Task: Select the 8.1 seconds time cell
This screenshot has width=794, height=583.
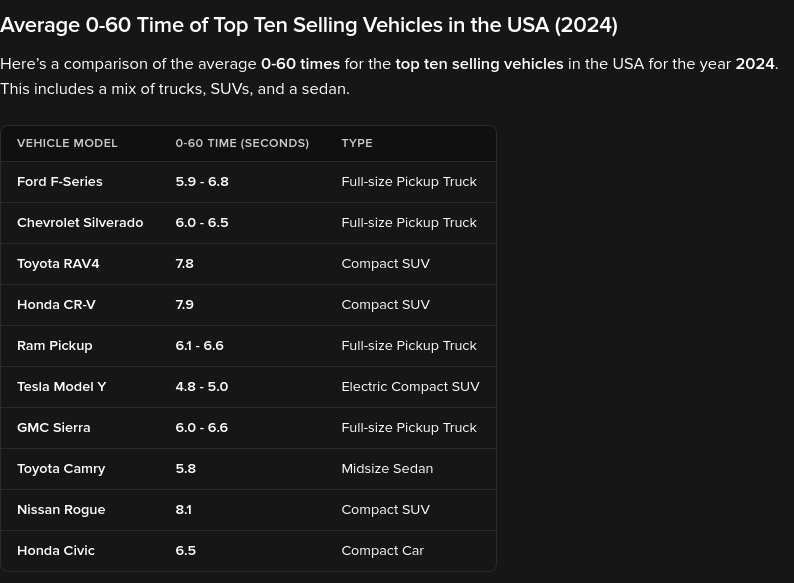Action: pos(184,510)
